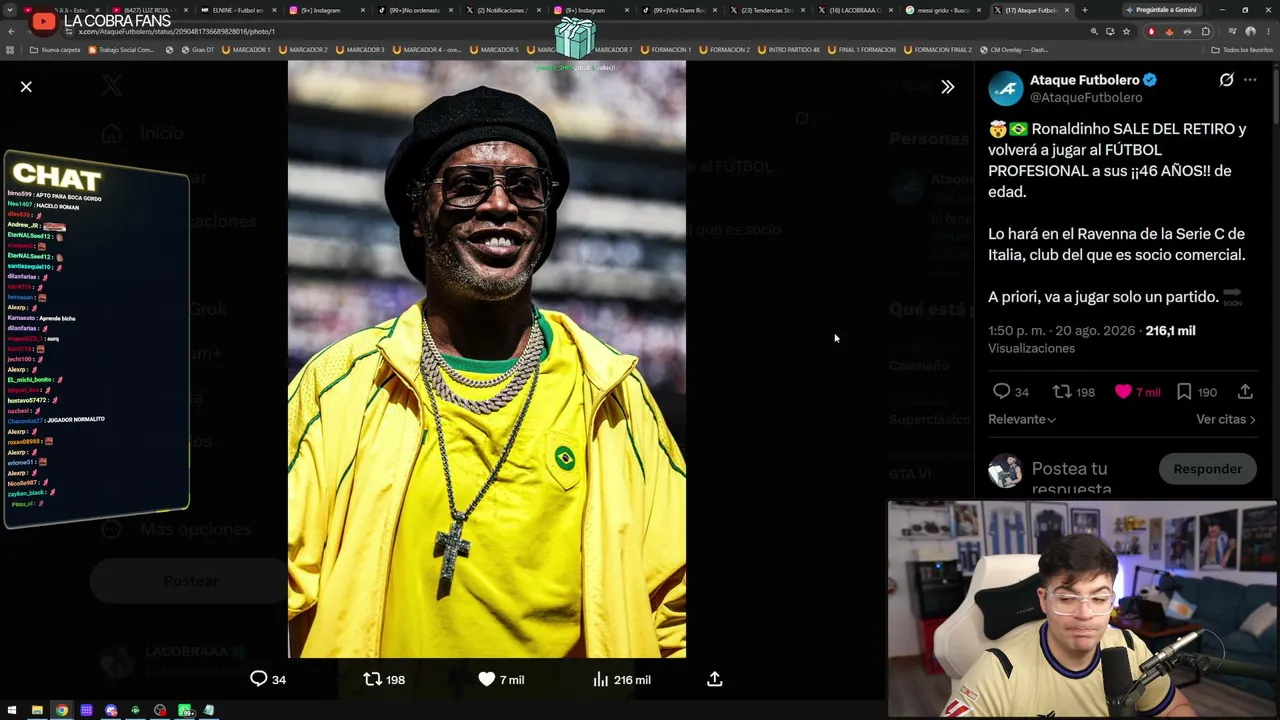Share the post from the right panel
This screenshot has height=720, width=1280.
point(1245,392)
